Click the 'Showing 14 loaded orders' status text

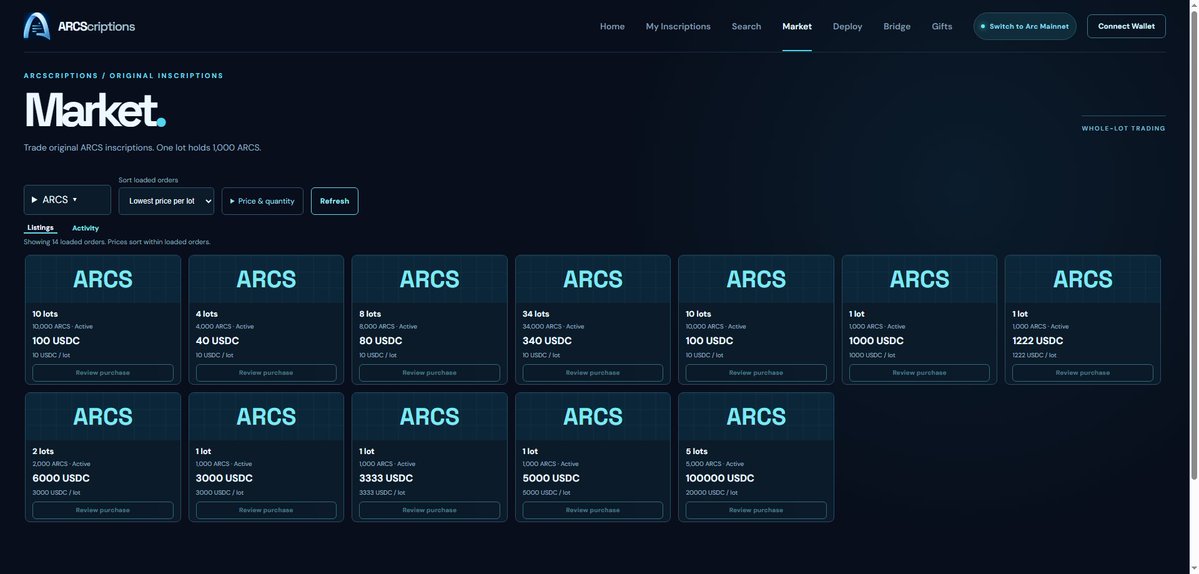(x=117, y=242)
